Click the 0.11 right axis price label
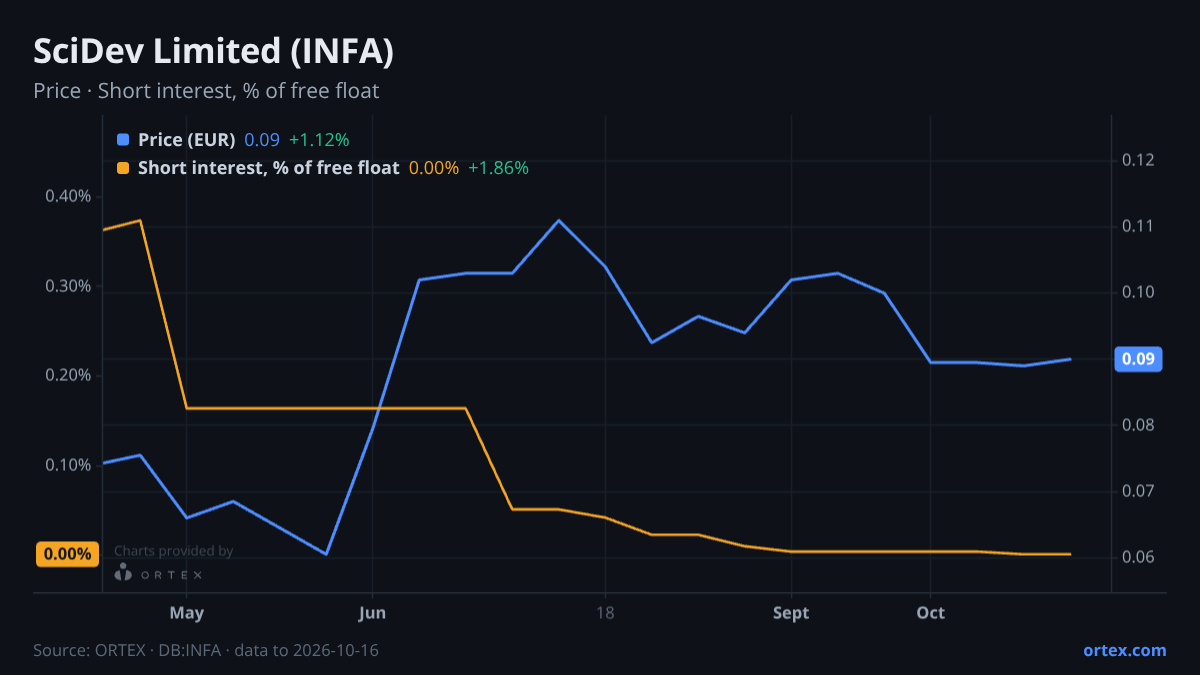The image size is (1200, 675). click(1139, 226)
